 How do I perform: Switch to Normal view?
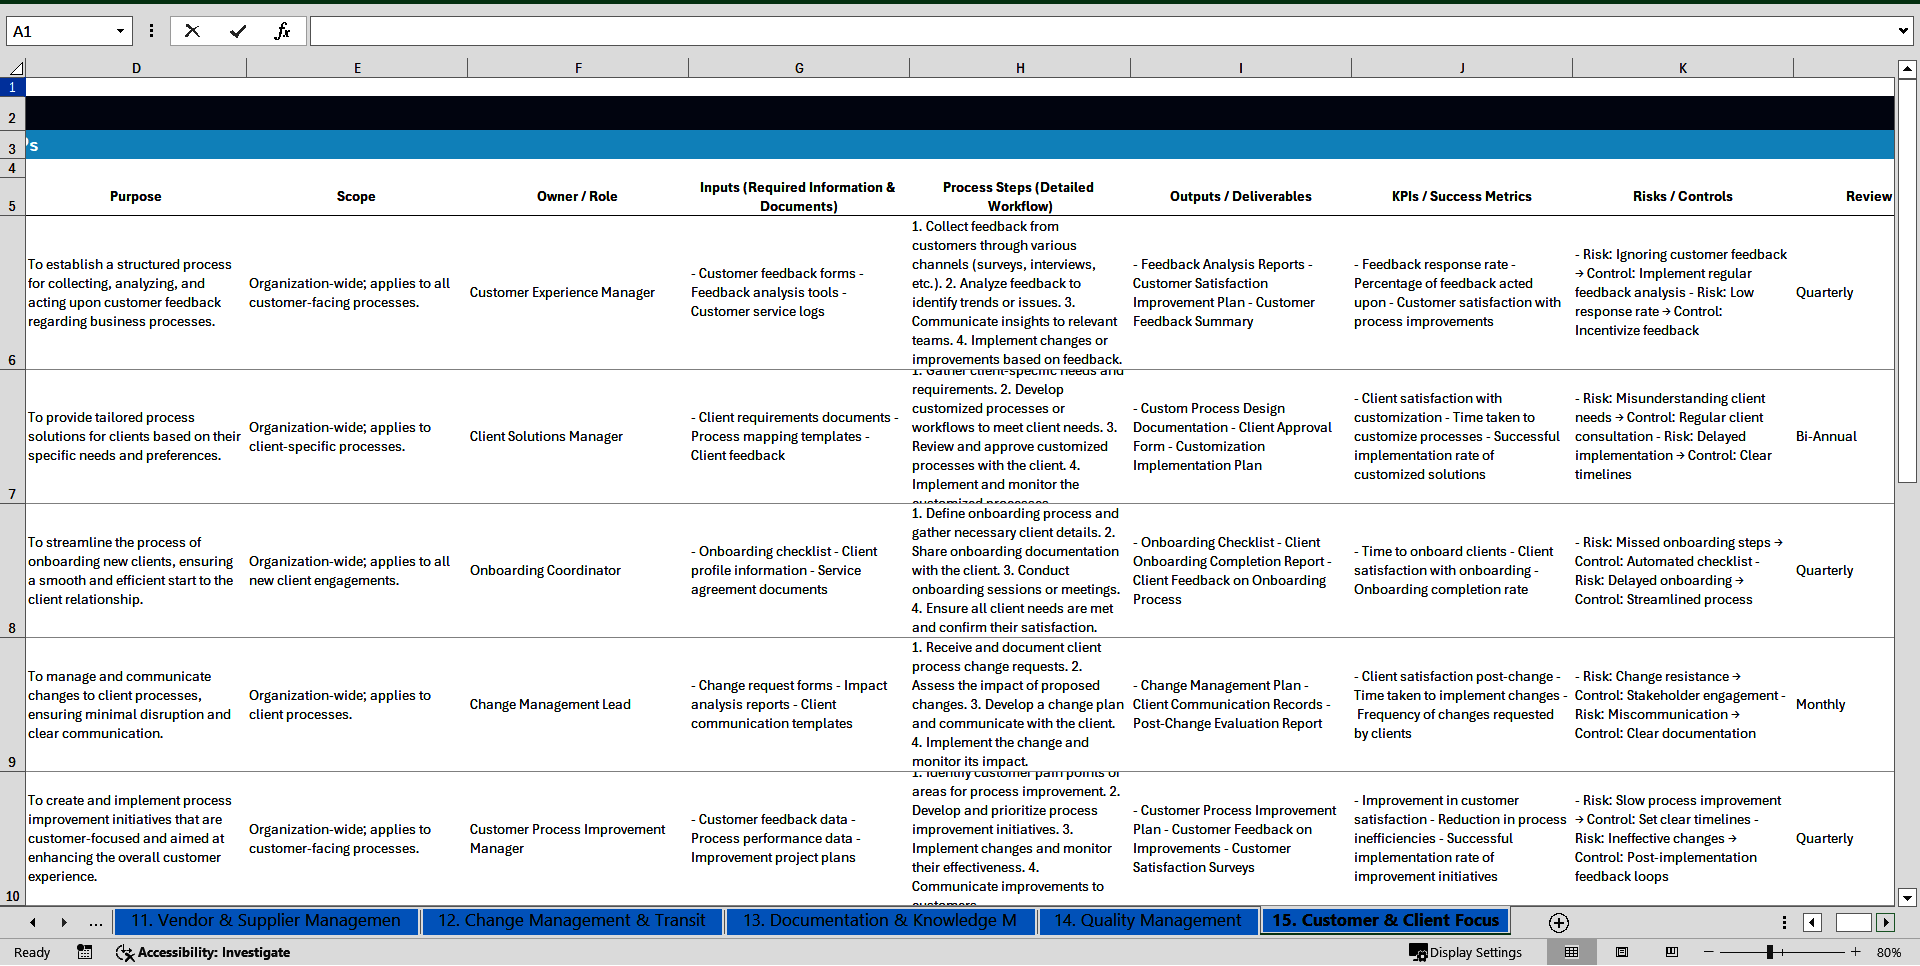click(x=1571, y=952)
